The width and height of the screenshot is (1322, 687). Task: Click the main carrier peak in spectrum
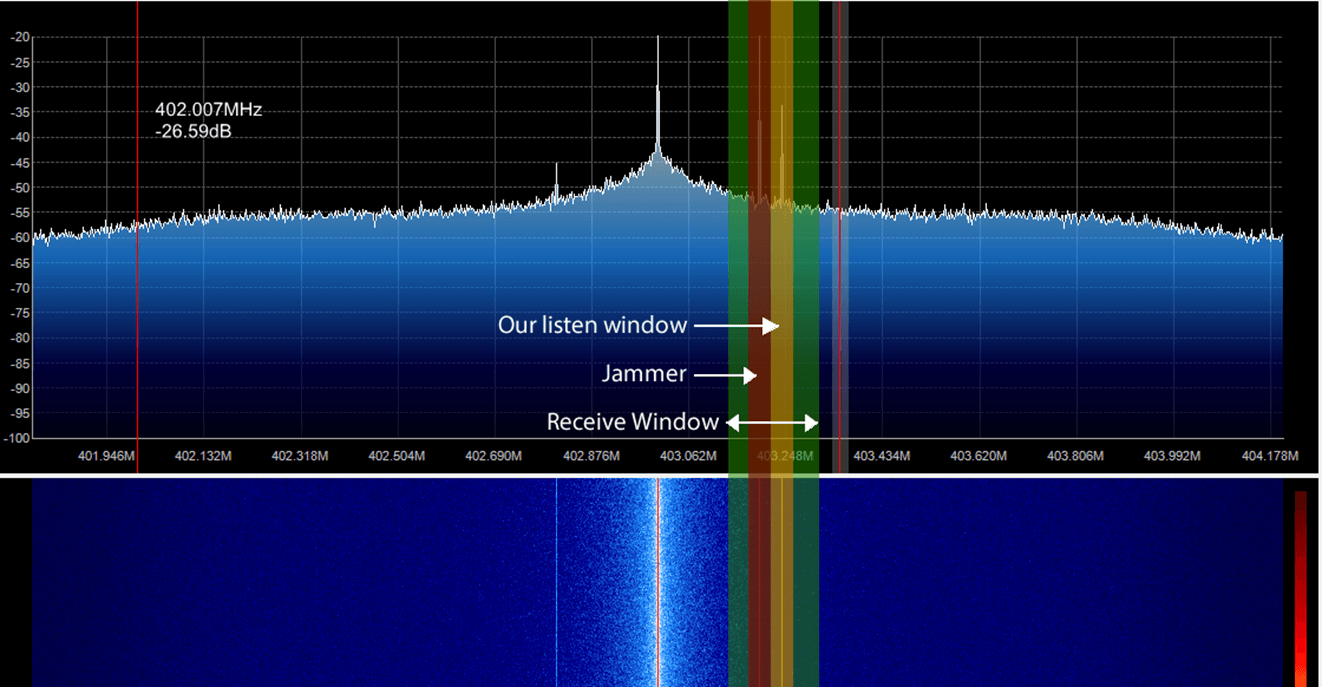coord(658,95)
